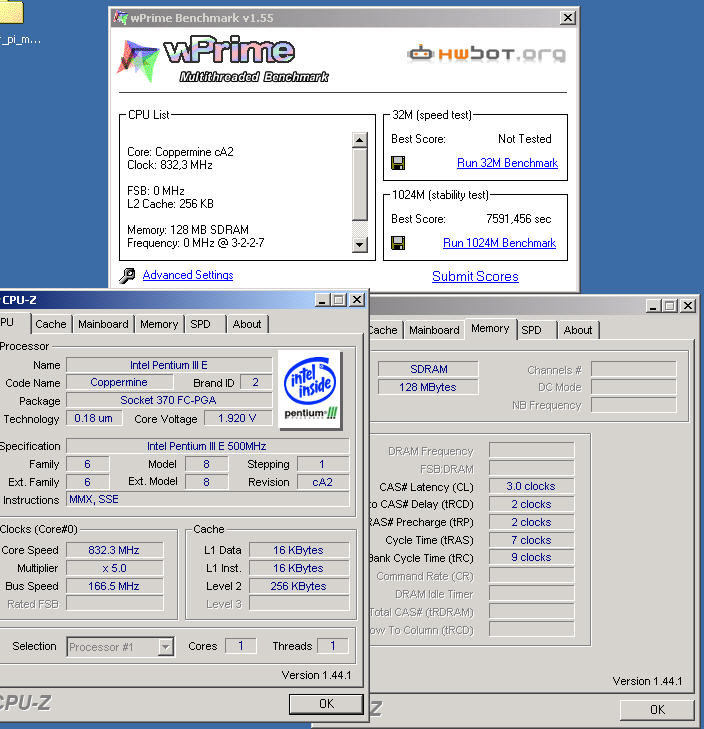Switch to Mainboard tab in Memory window
The image size is (704, 729).
point(434,330)
